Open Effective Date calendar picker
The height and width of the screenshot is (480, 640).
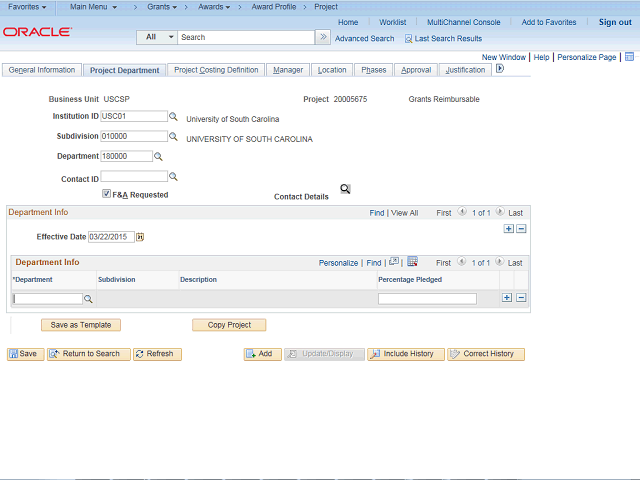(140, 237)
